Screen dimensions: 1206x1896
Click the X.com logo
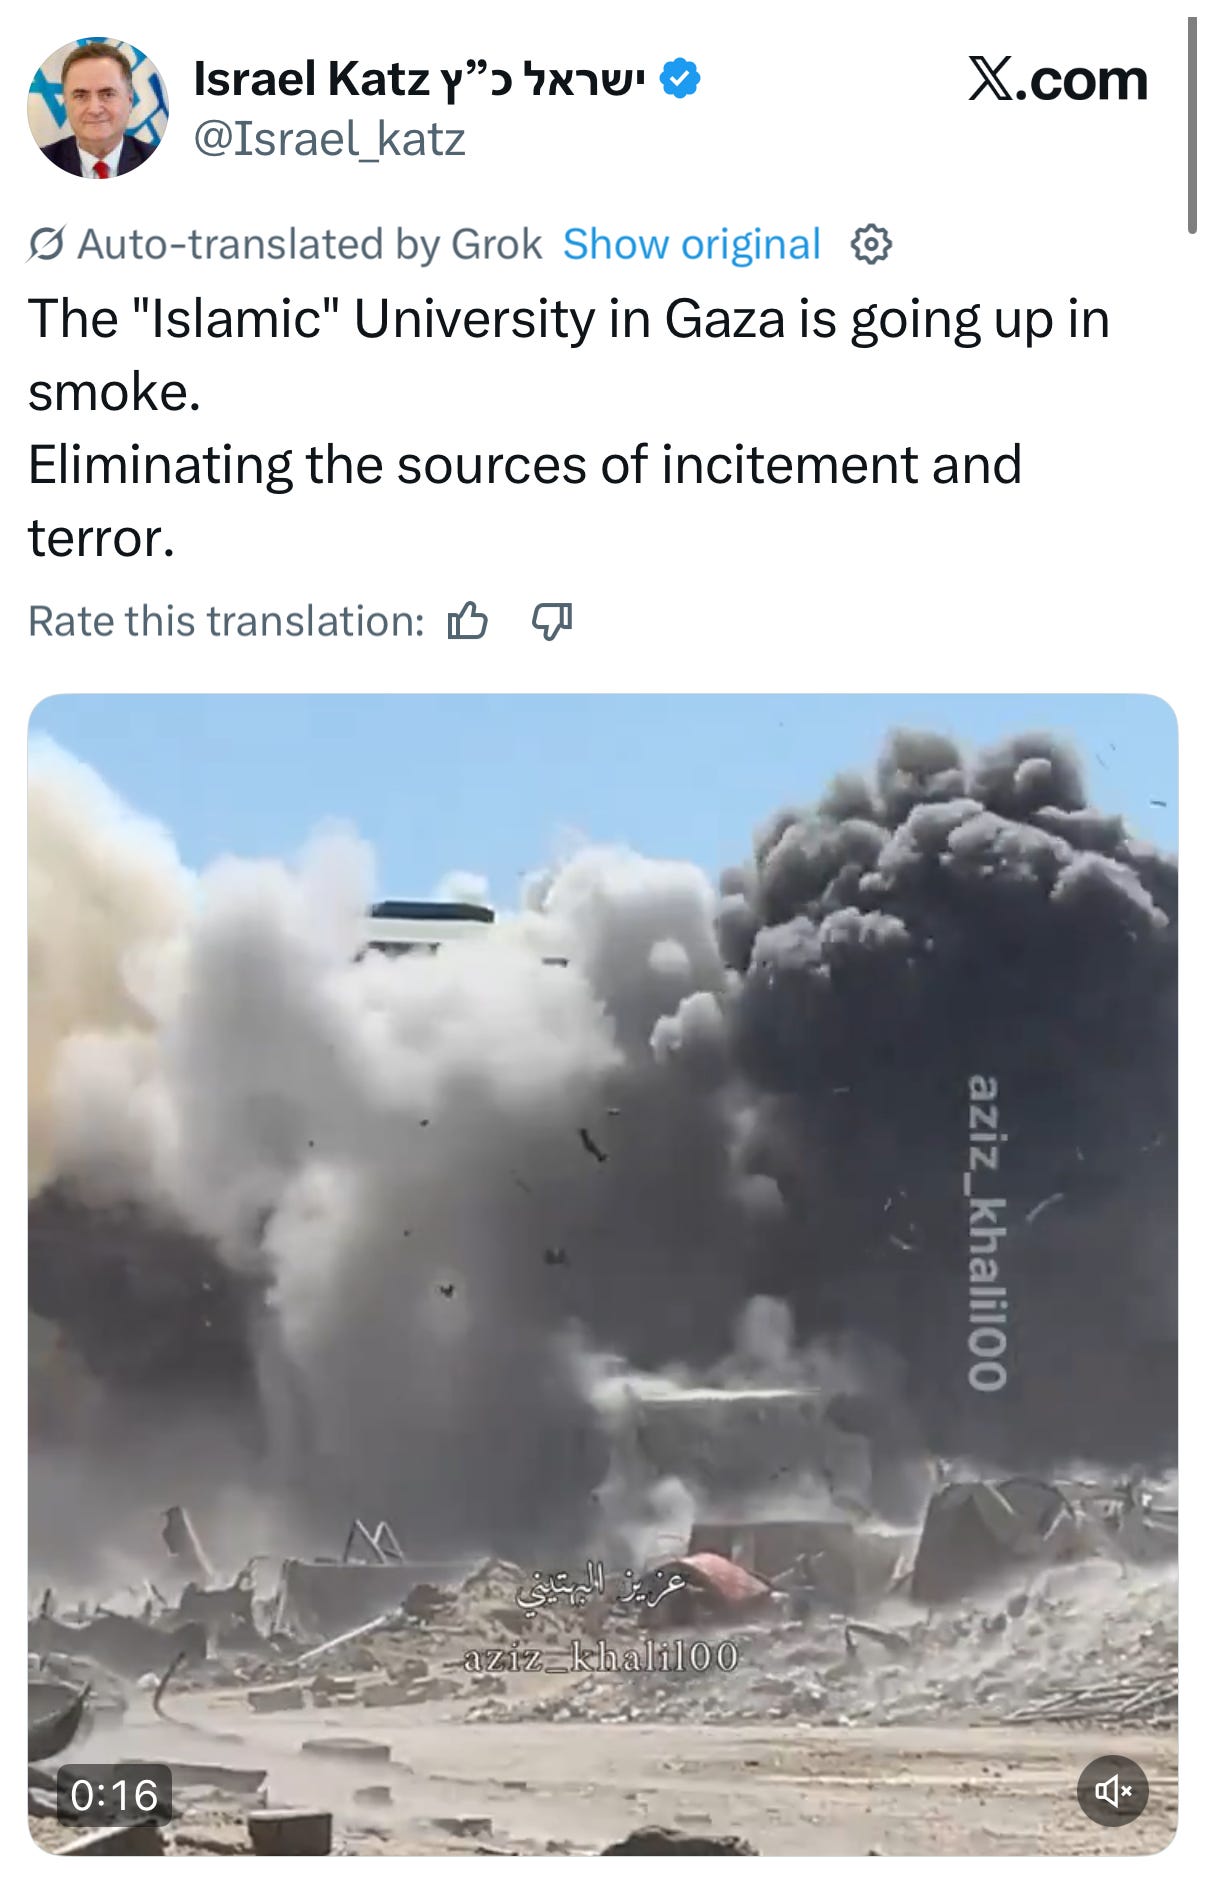pos(1057,80)
